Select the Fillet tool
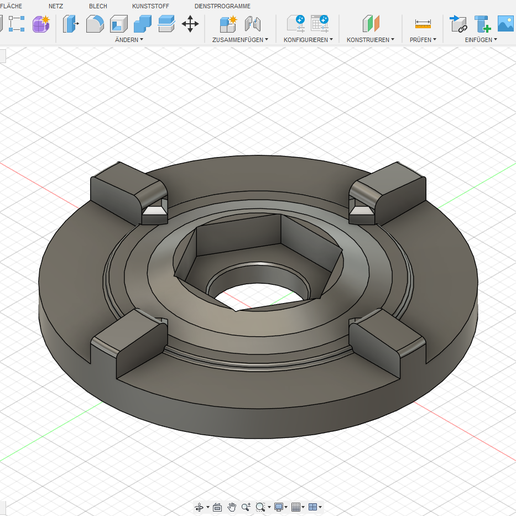The width and height of the screenshot is (516, 516). 95,24
